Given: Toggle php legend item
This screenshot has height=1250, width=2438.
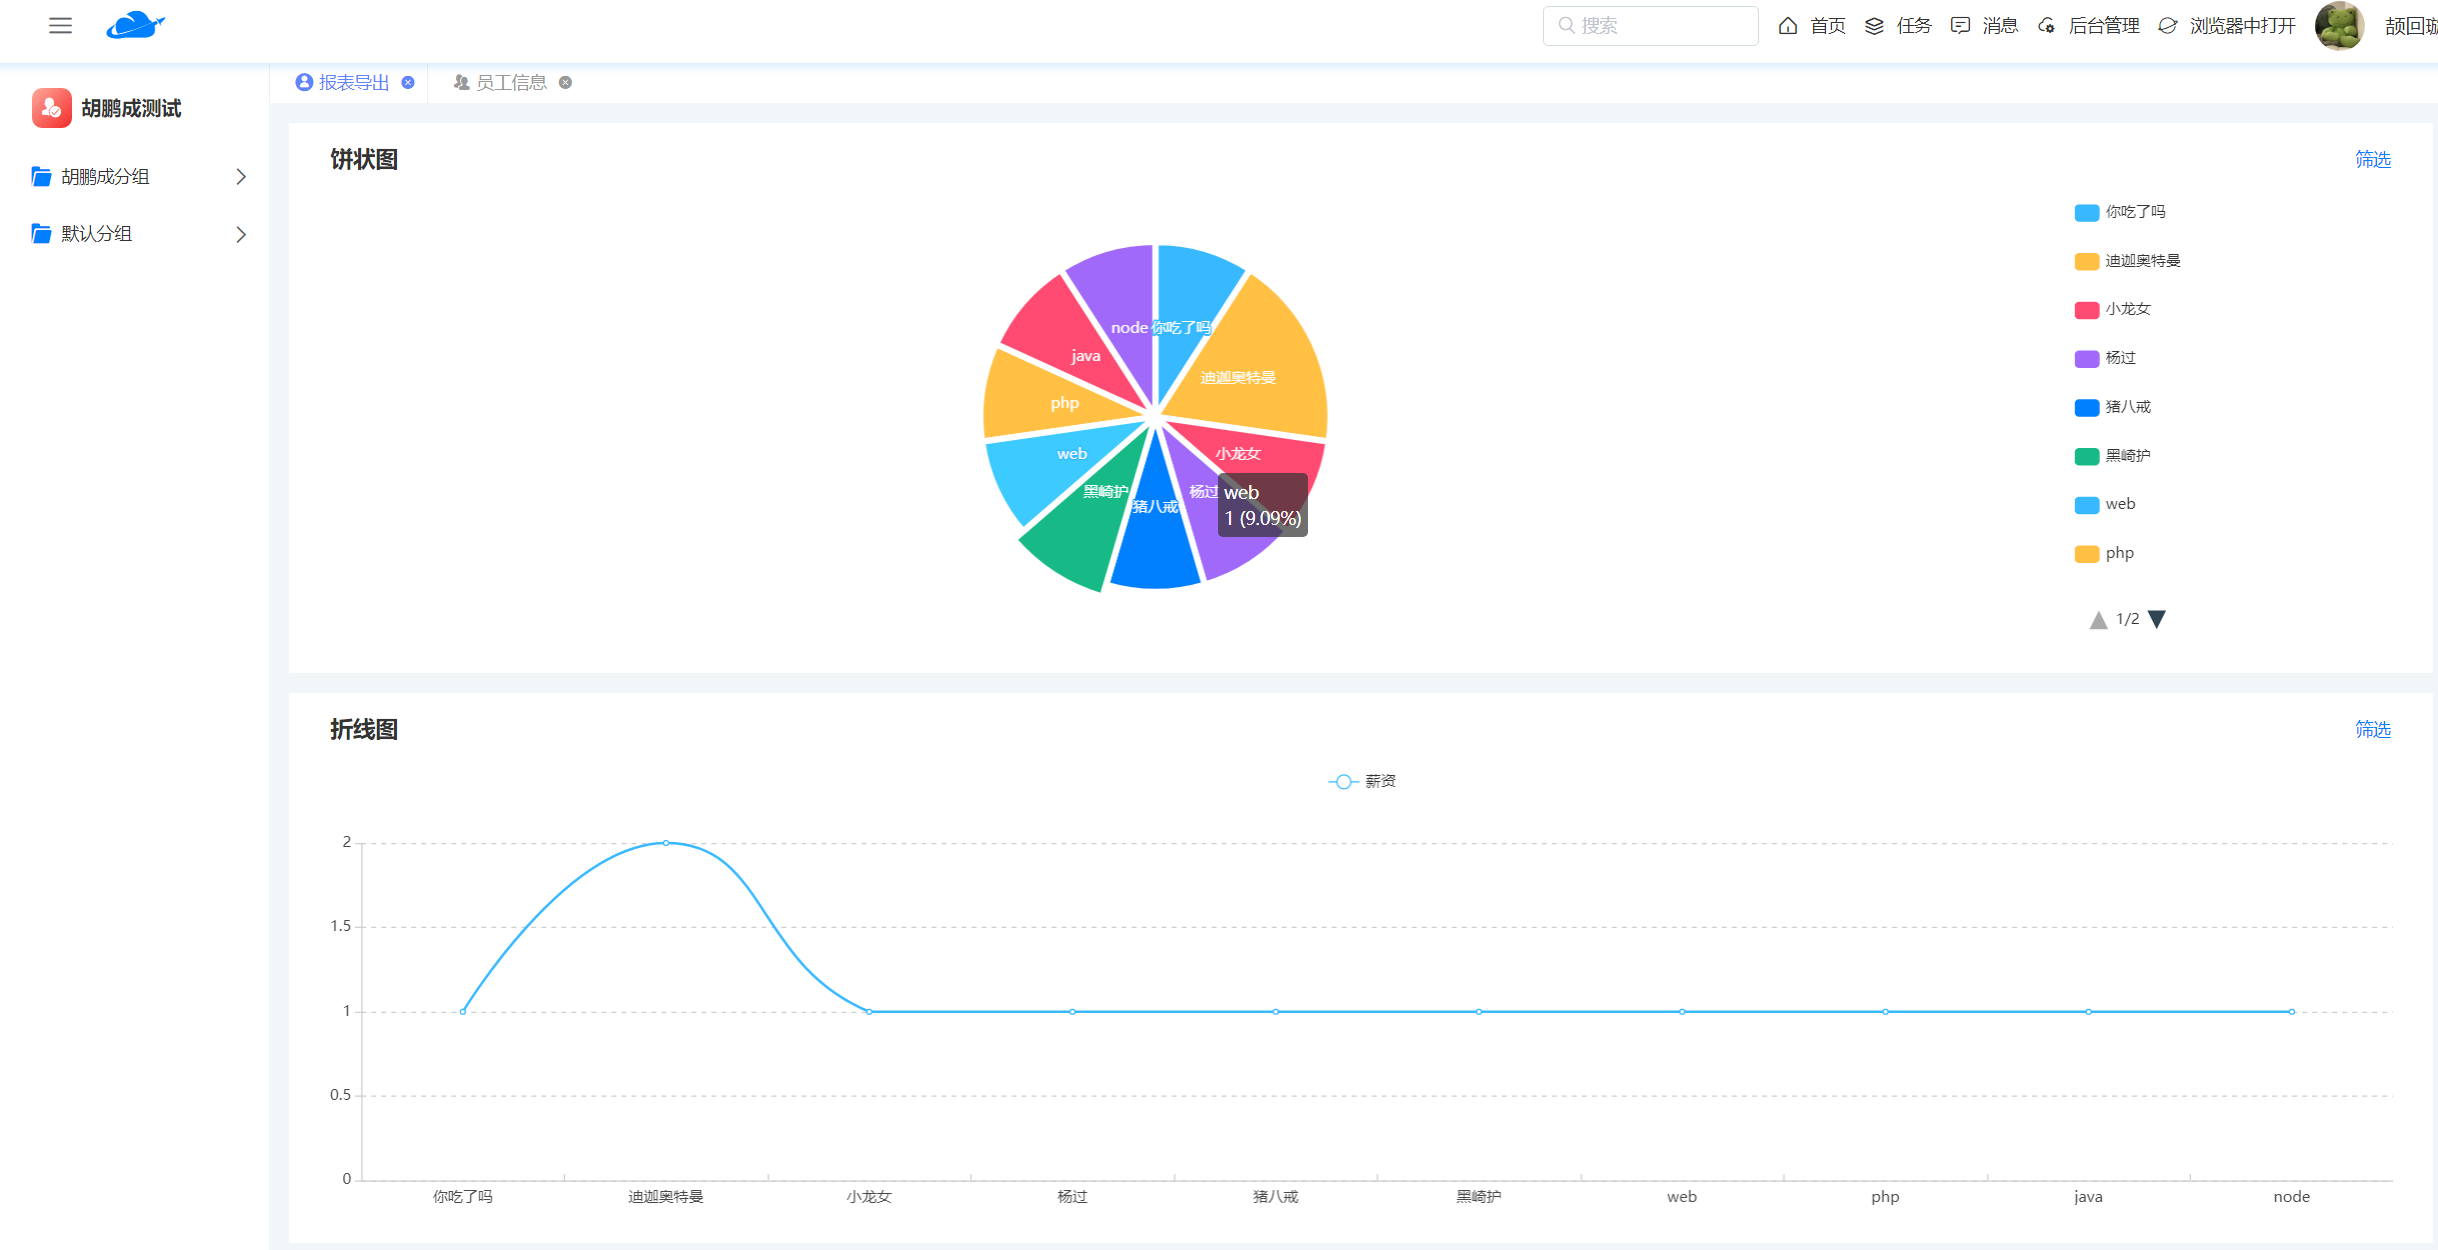Looking at the screenshot, I should [x=2104, y=553].
